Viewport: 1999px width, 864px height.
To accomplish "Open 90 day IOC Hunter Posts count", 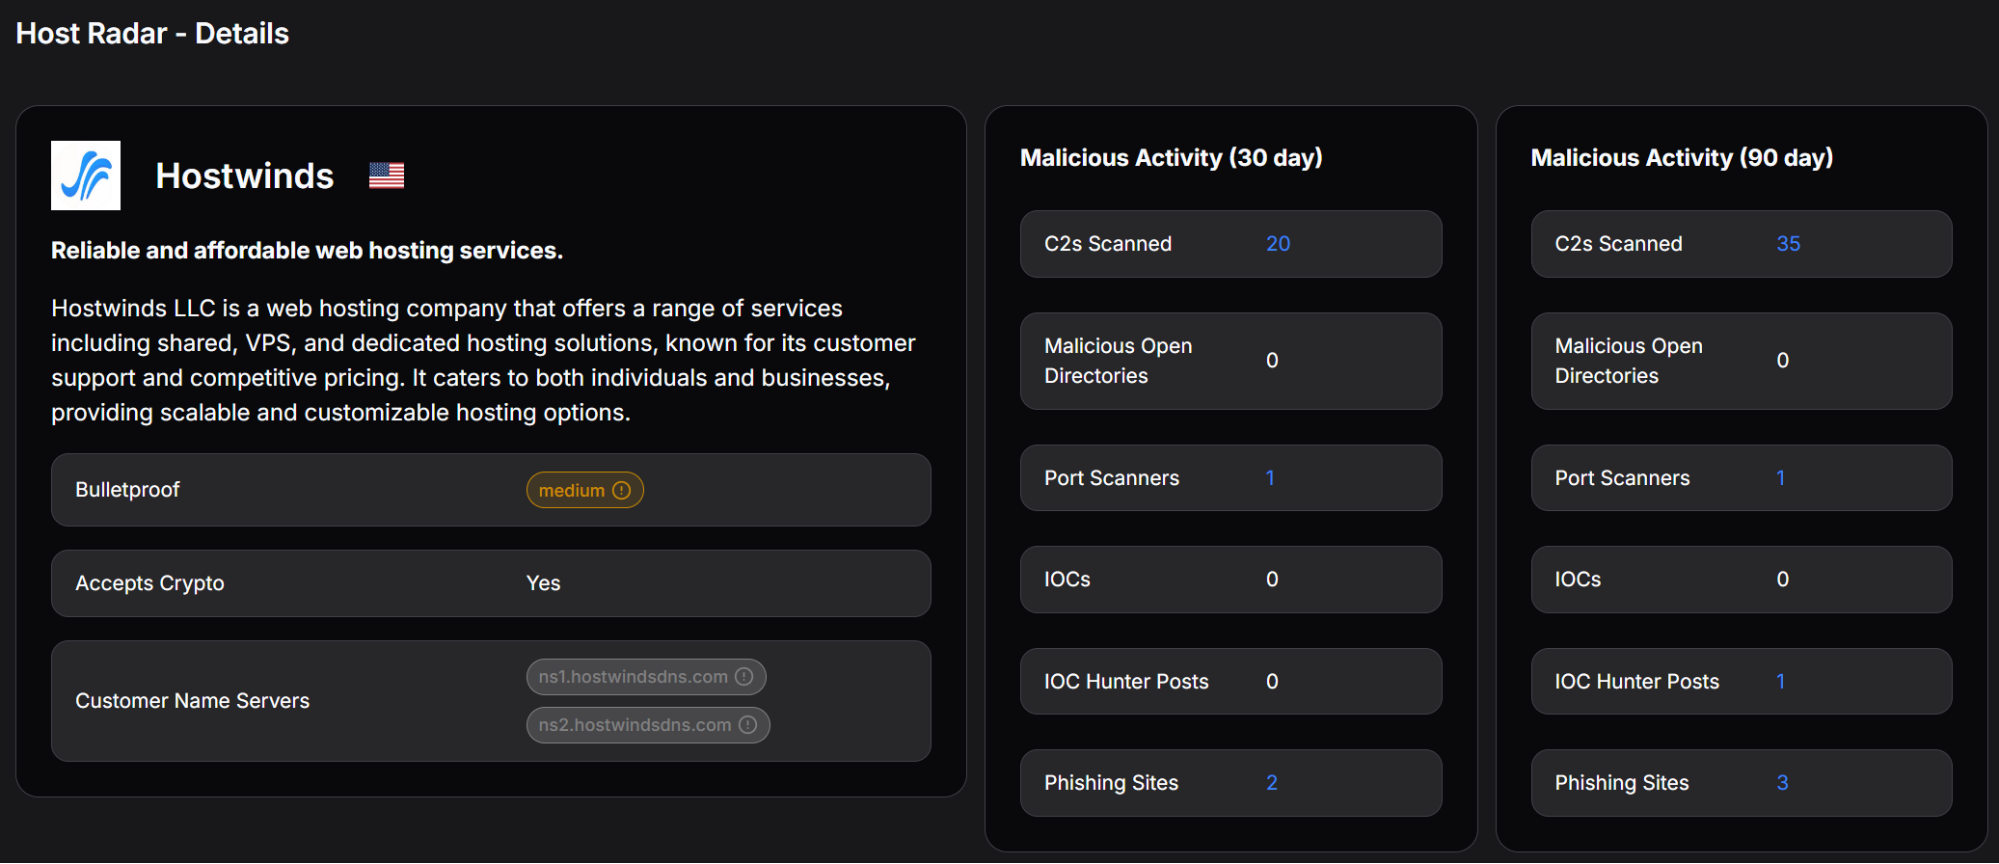I will tap(1780, 681).
